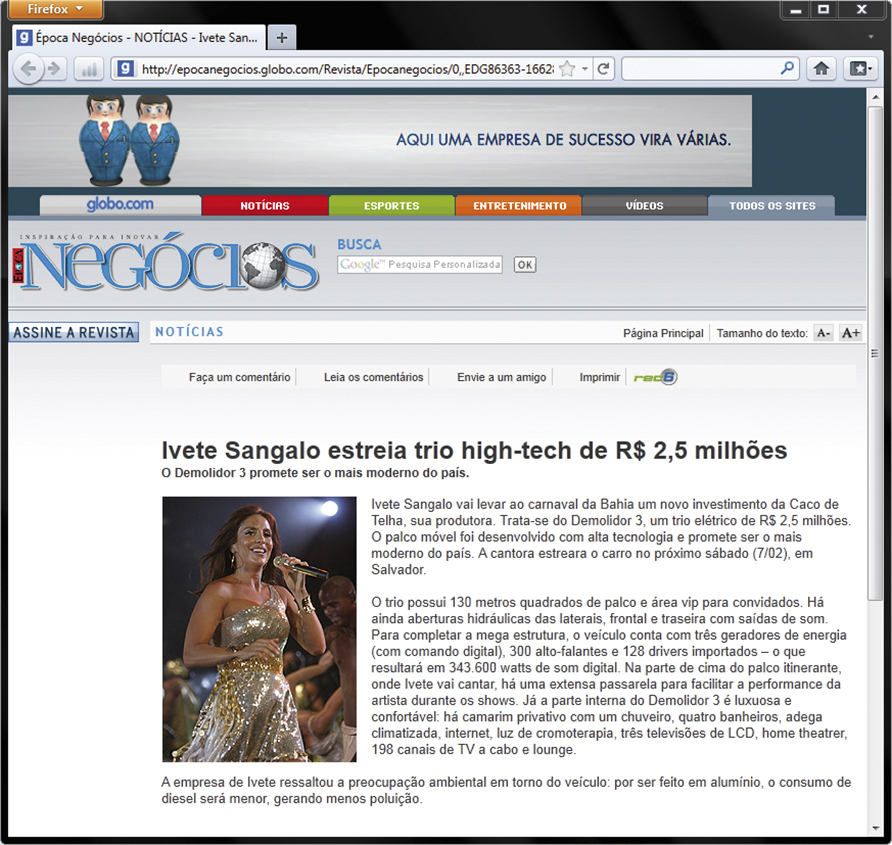Click the site favicon in the address bar
Screen dimensions: 892x845
tap(125, 69)
